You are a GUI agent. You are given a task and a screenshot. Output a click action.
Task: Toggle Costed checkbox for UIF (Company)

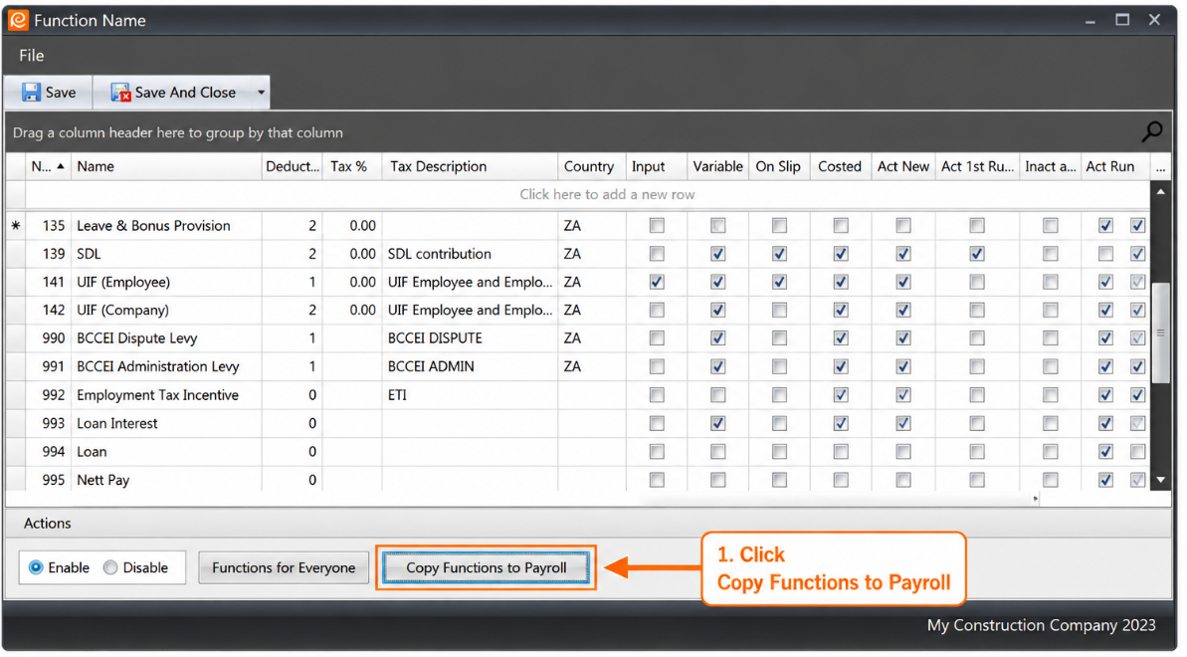tap(840, 310)
